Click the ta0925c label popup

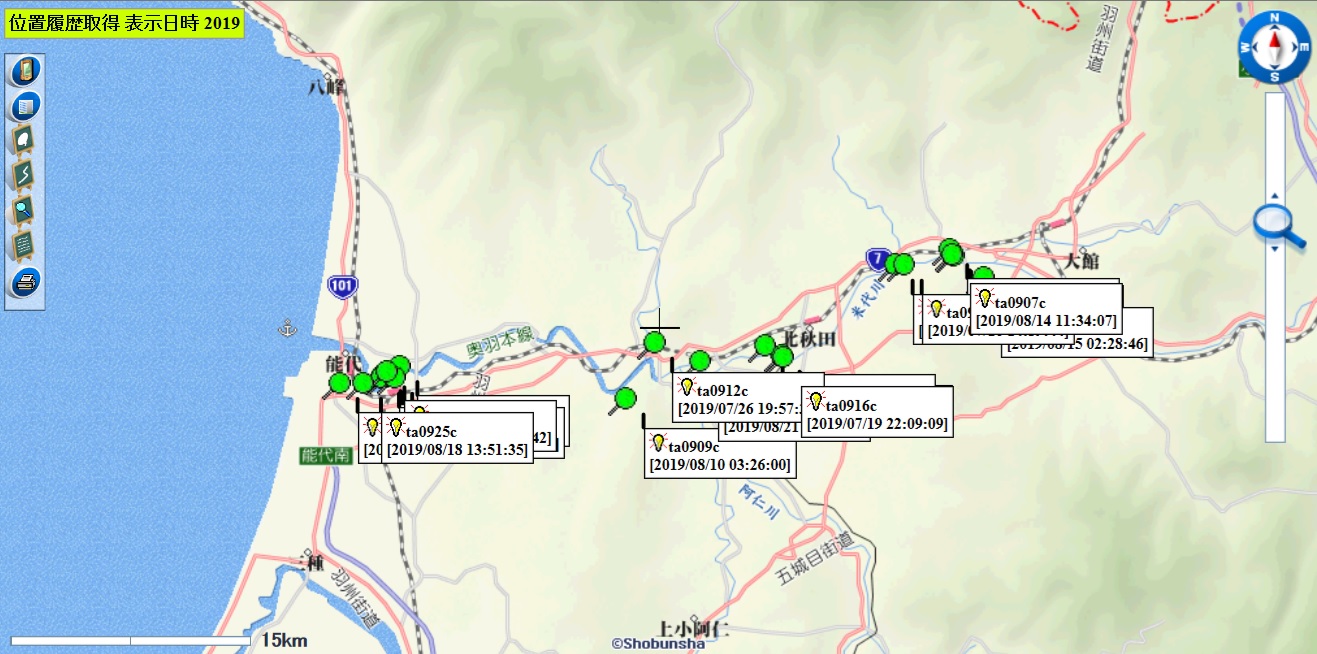(x=457, y=440)
